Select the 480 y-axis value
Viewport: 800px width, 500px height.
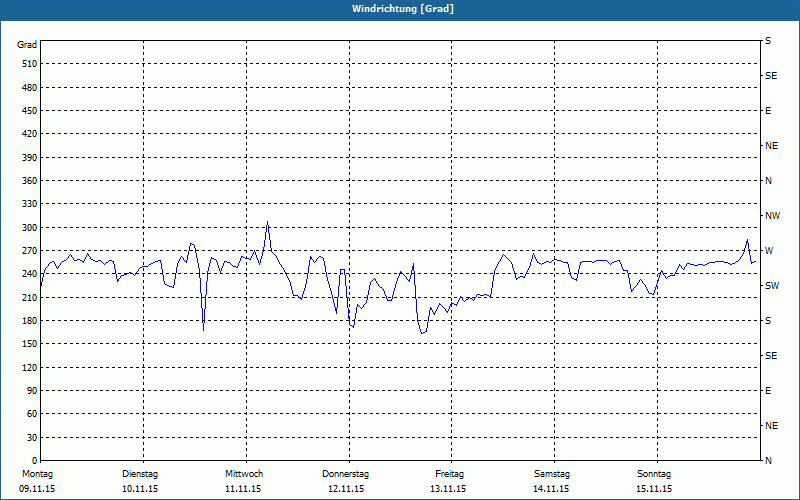(30, 88)
